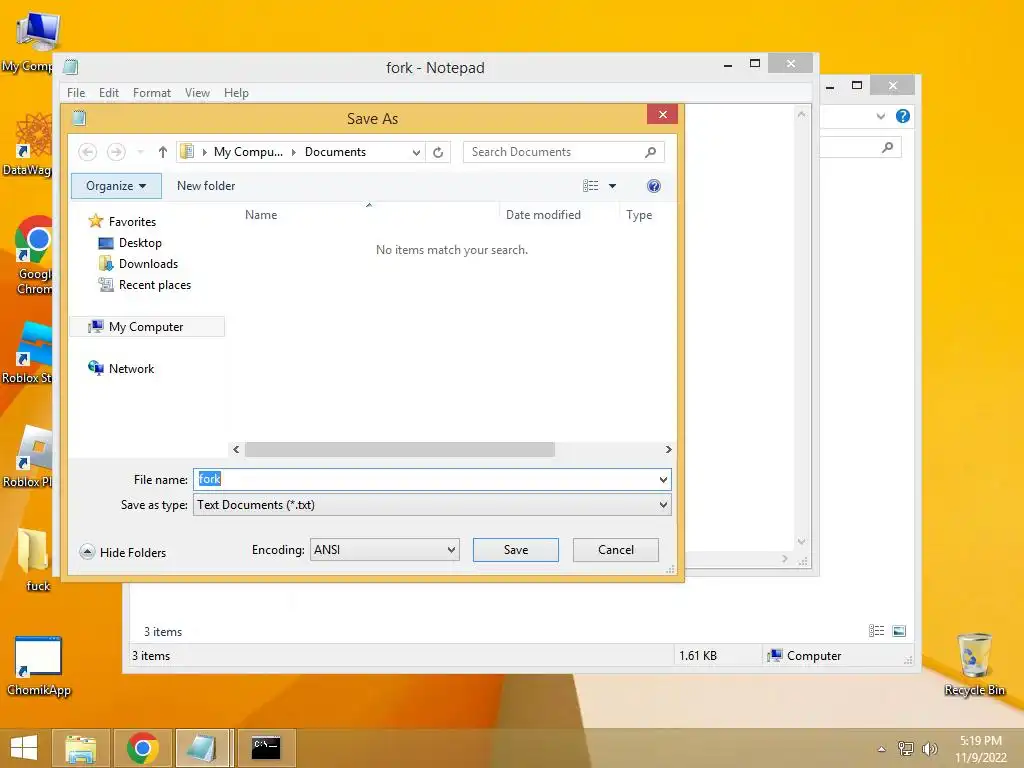Show hidden tray icons

(x=882, y=749)
